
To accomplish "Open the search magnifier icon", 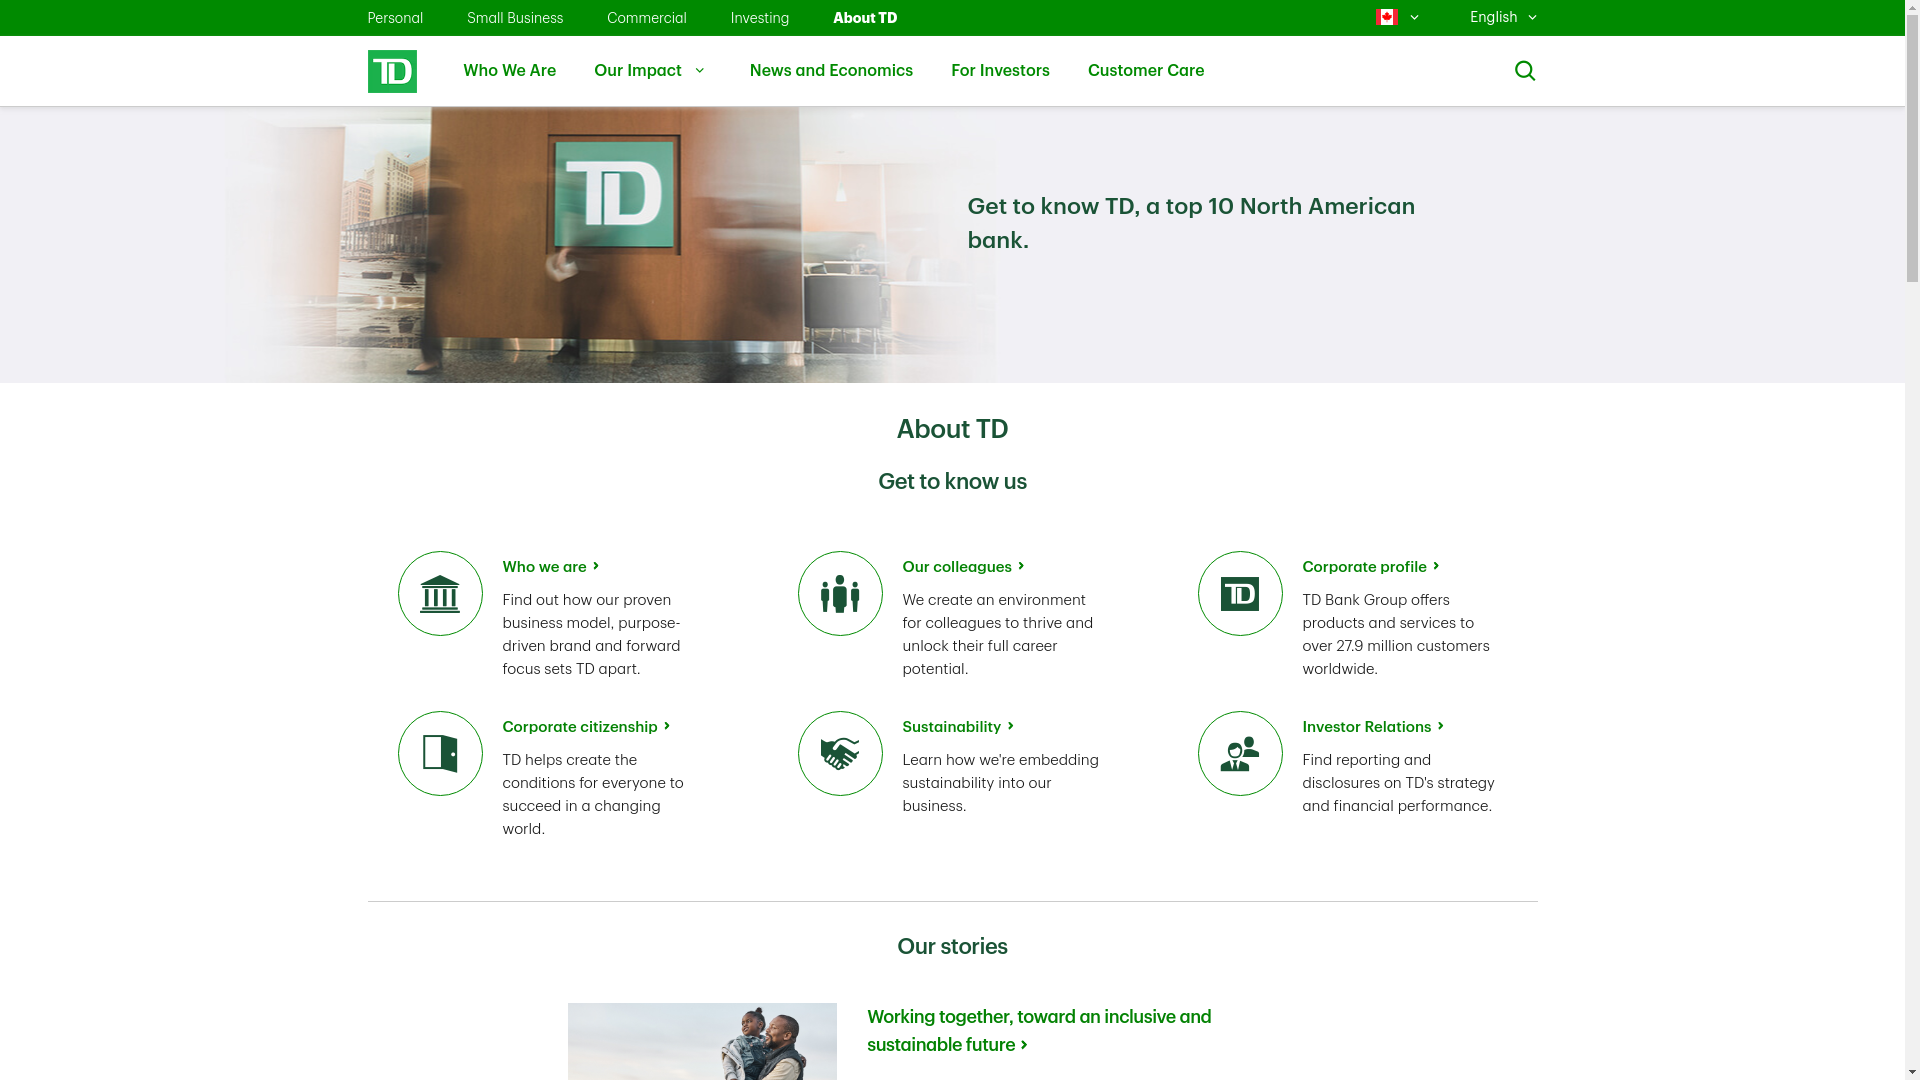I will [x=1525, y=71].
